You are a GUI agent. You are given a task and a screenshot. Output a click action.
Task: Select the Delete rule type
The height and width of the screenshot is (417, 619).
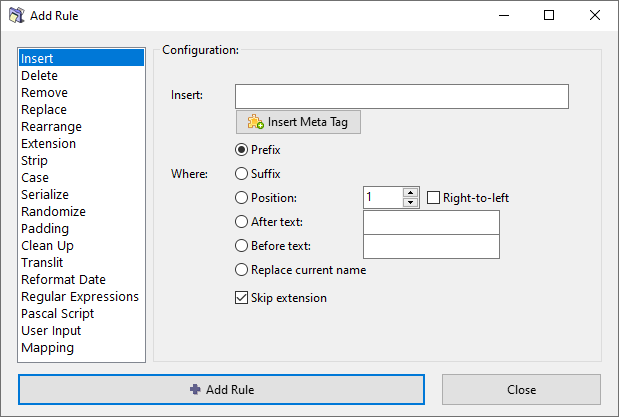[x=81, y=75]
